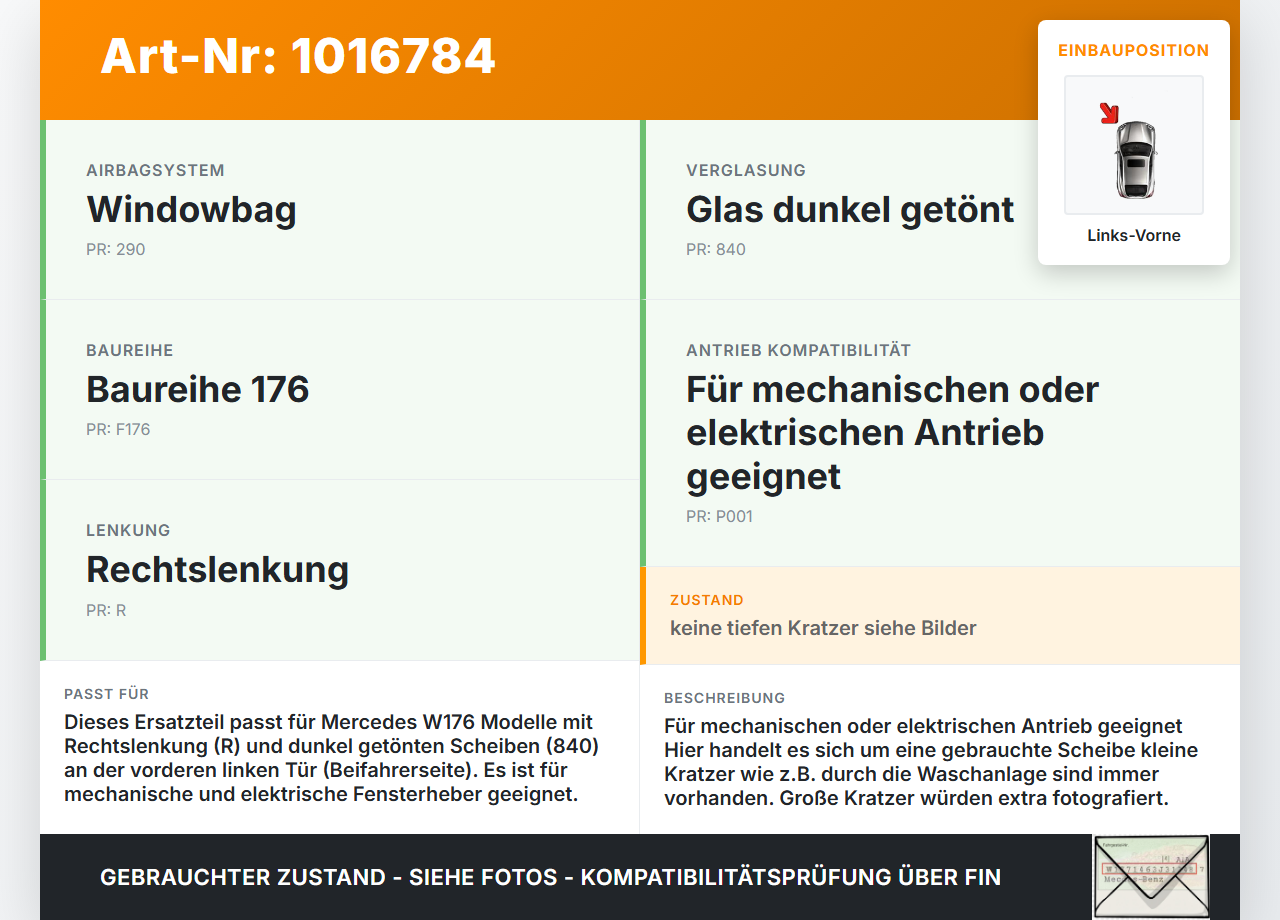Select the Art-Nr: 1016784 header

297,57
